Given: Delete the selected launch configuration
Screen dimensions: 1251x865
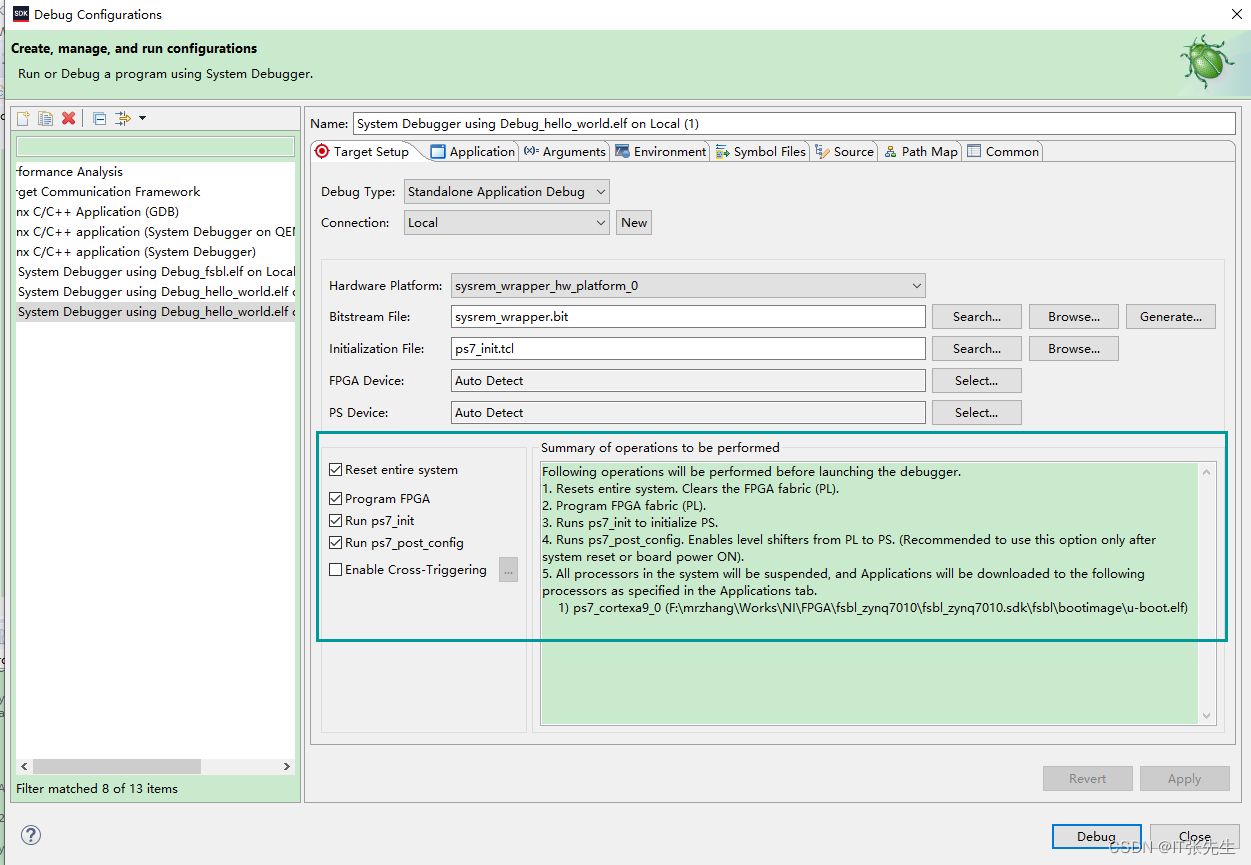Looking at the screenshot, I should click(68, 119).
